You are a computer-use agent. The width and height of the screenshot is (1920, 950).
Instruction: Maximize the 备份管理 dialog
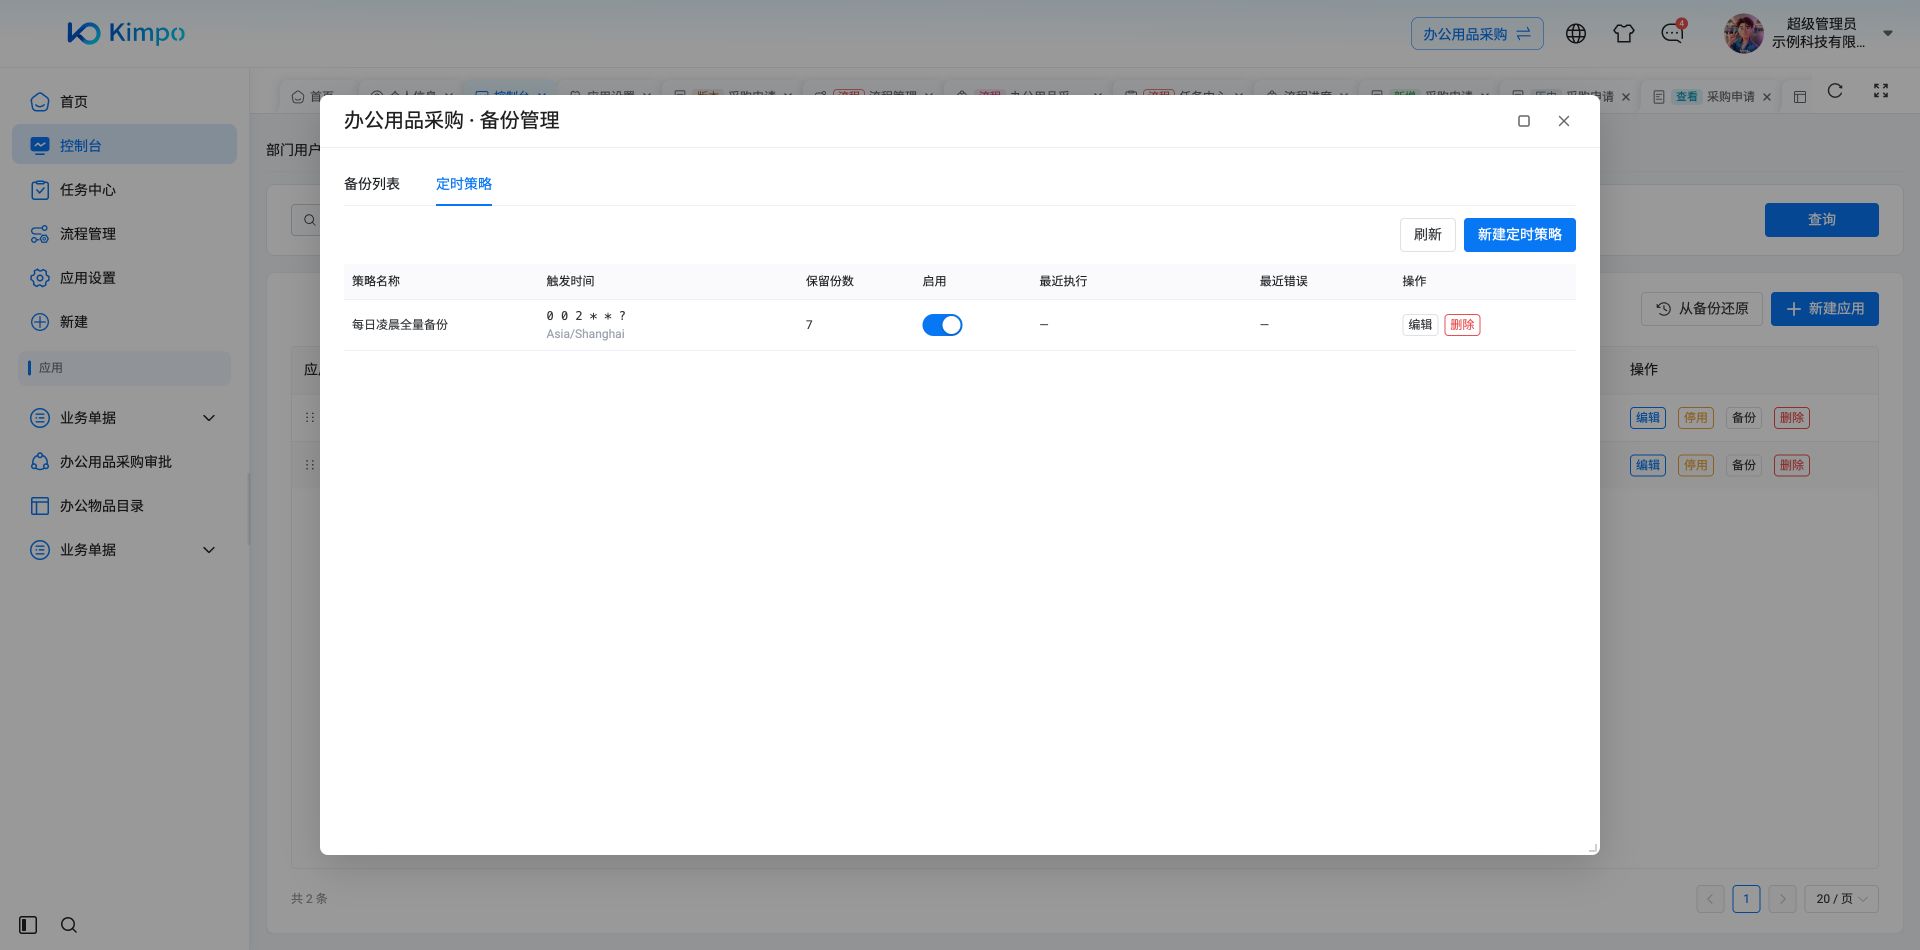(1524, 121)
